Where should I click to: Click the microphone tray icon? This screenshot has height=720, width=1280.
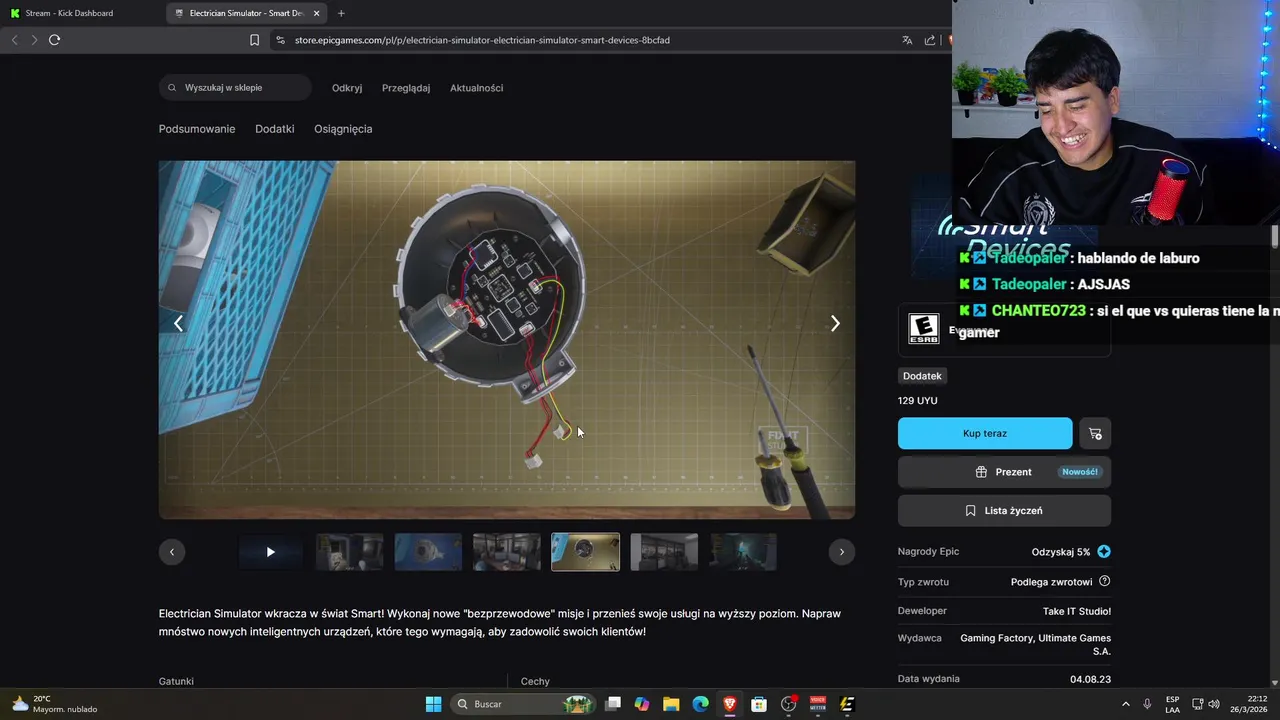pos(1147,704)
